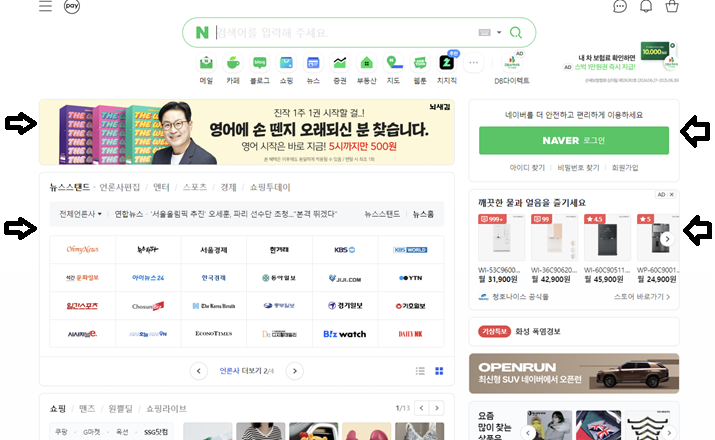
Task: Select the 쇼핑 tab in shopping section
Action: tap(57, 409)
